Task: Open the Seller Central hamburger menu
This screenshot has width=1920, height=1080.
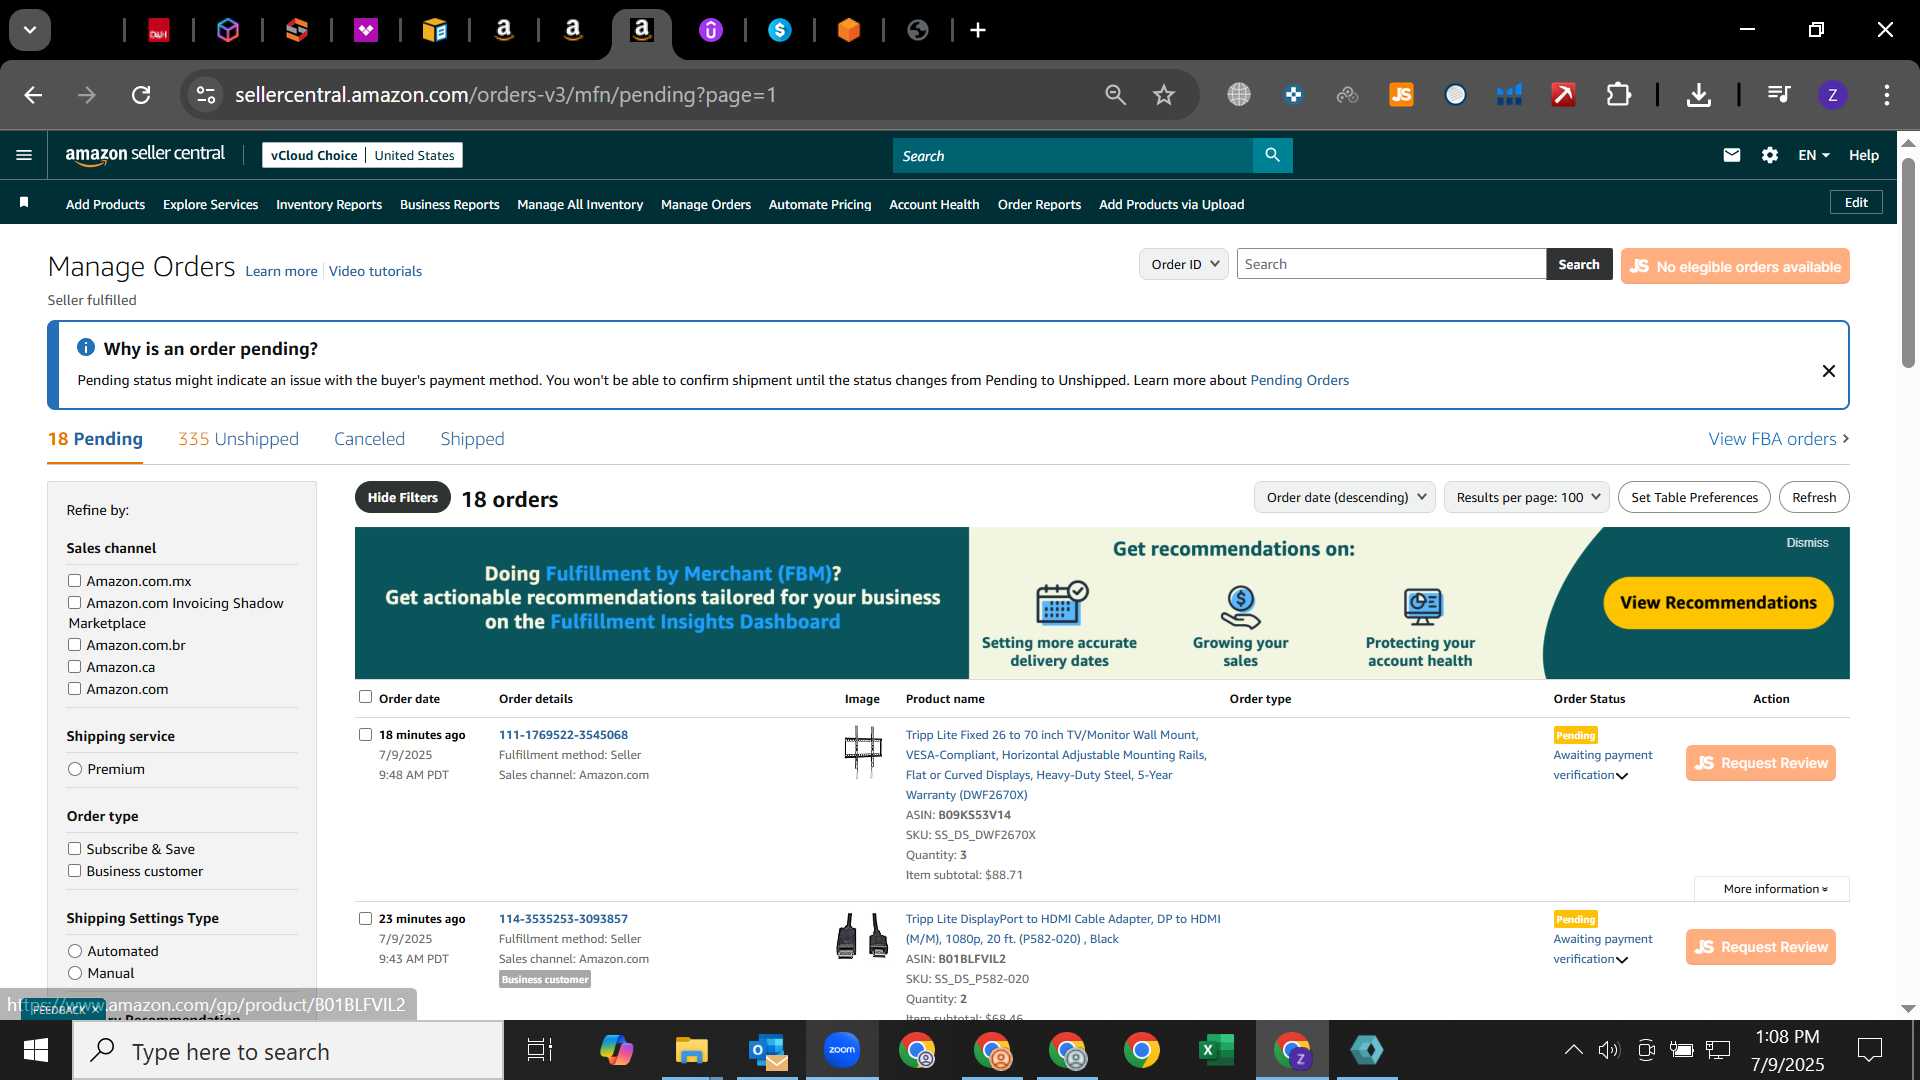Action: pos(24,155)
